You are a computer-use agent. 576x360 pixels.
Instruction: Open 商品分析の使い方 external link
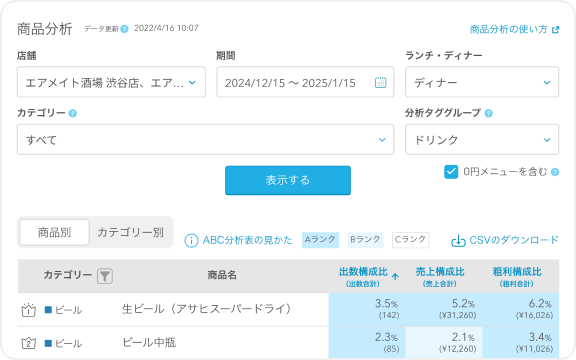(509, 29)
